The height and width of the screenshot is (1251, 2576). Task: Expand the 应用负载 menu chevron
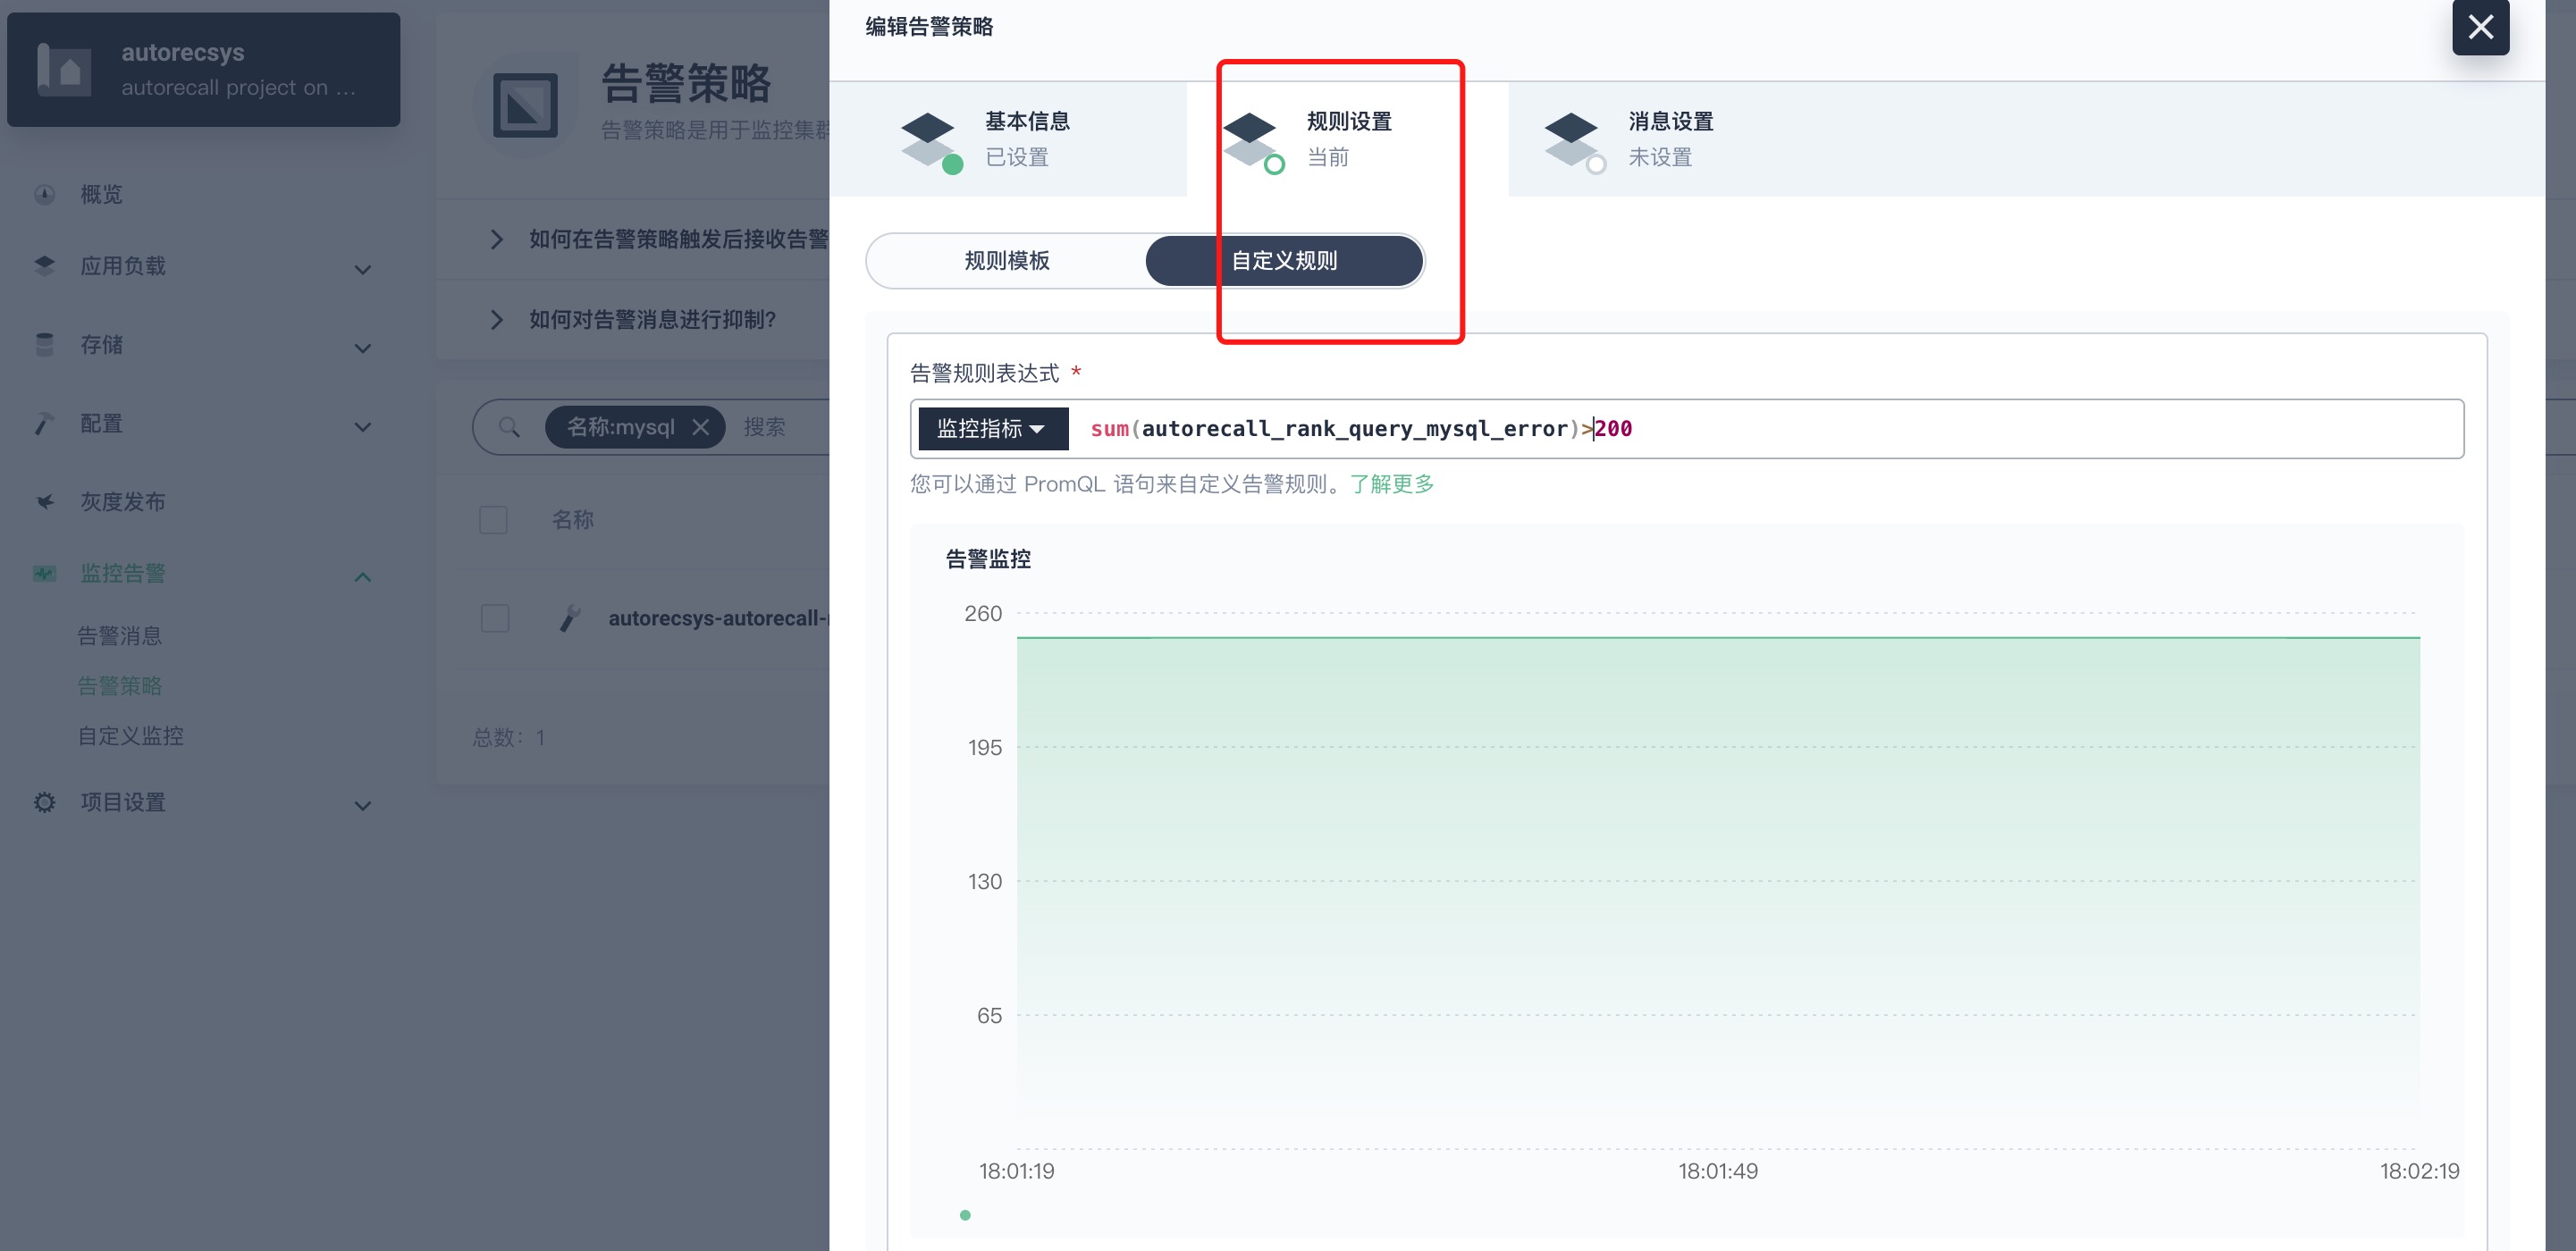363,269
